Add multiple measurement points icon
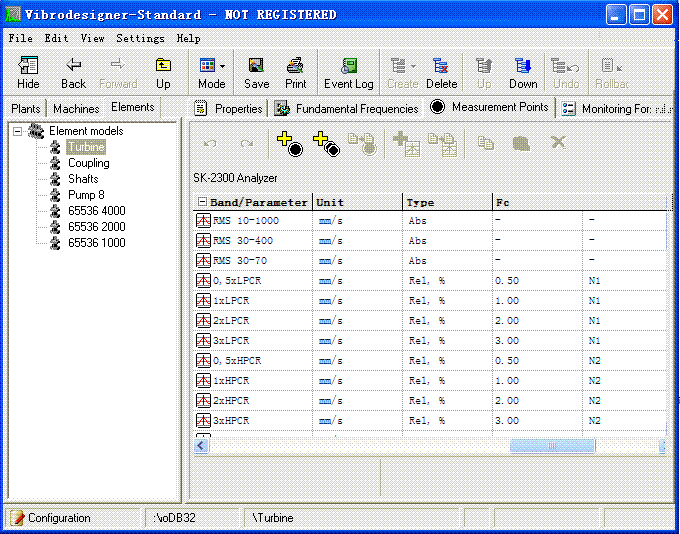The width and height of the screenshot is (680, 534). click(327, 144)
